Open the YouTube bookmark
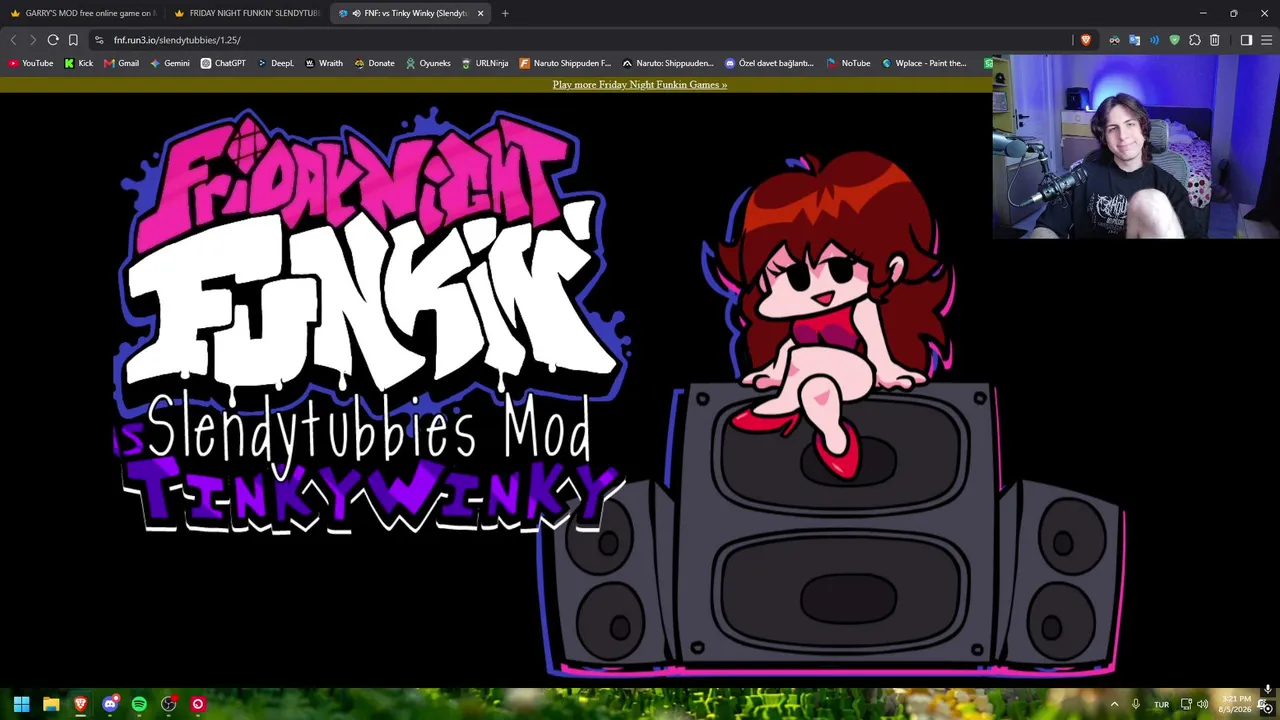Viewport: 1280px width, 720px height. click(x=30, y=63)
